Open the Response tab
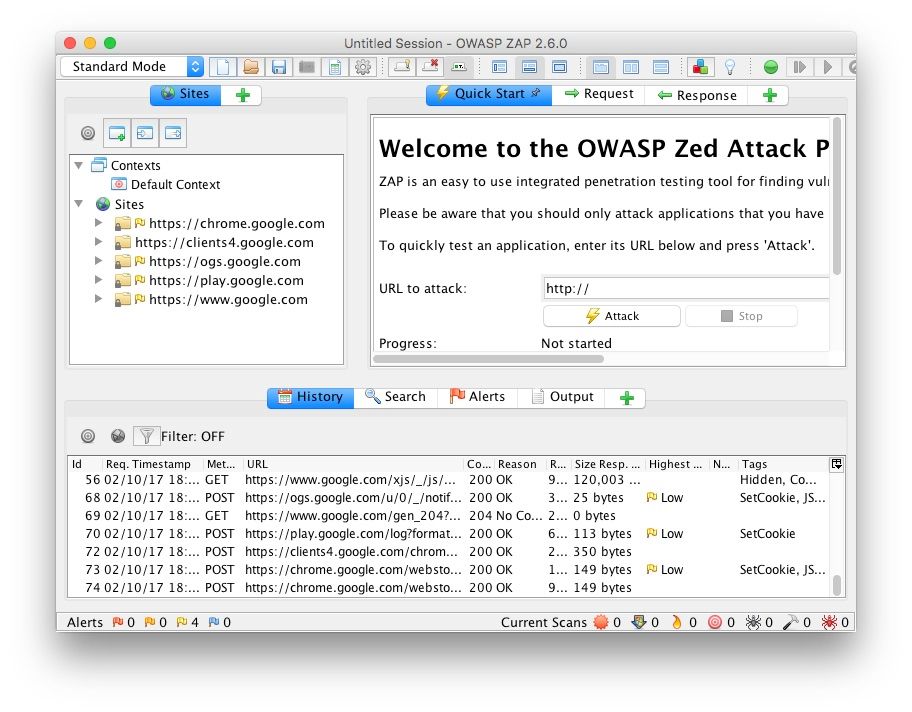 pyautogui.click(x=697, y=95)
